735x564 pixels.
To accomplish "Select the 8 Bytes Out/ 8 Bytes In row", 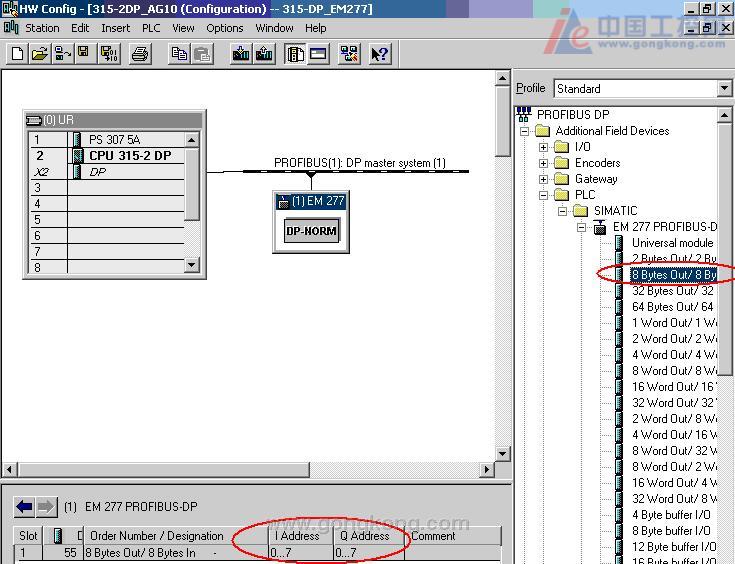I will [x=258, y=553].
